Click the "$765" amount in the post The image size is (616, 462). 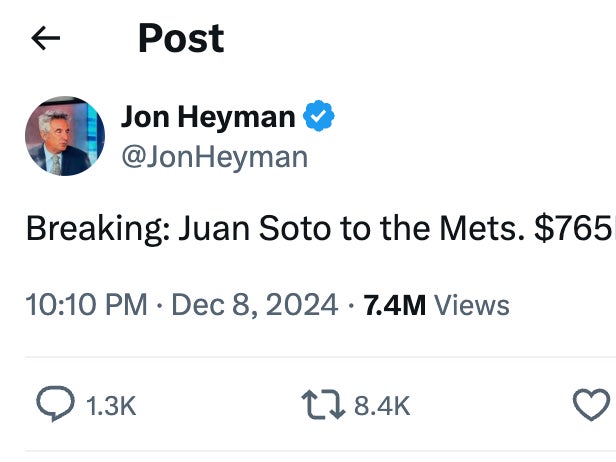click(x=574, y=229)
